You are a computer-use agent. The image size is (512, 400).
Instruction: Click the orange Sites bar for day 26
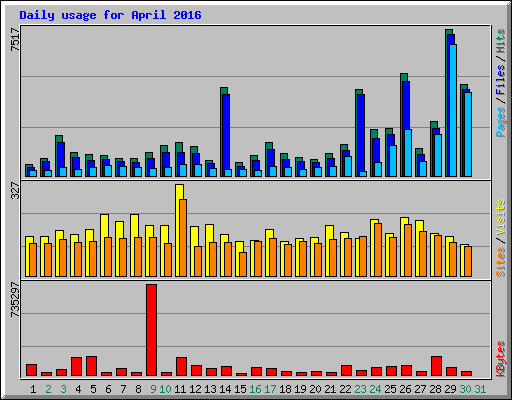408,250
